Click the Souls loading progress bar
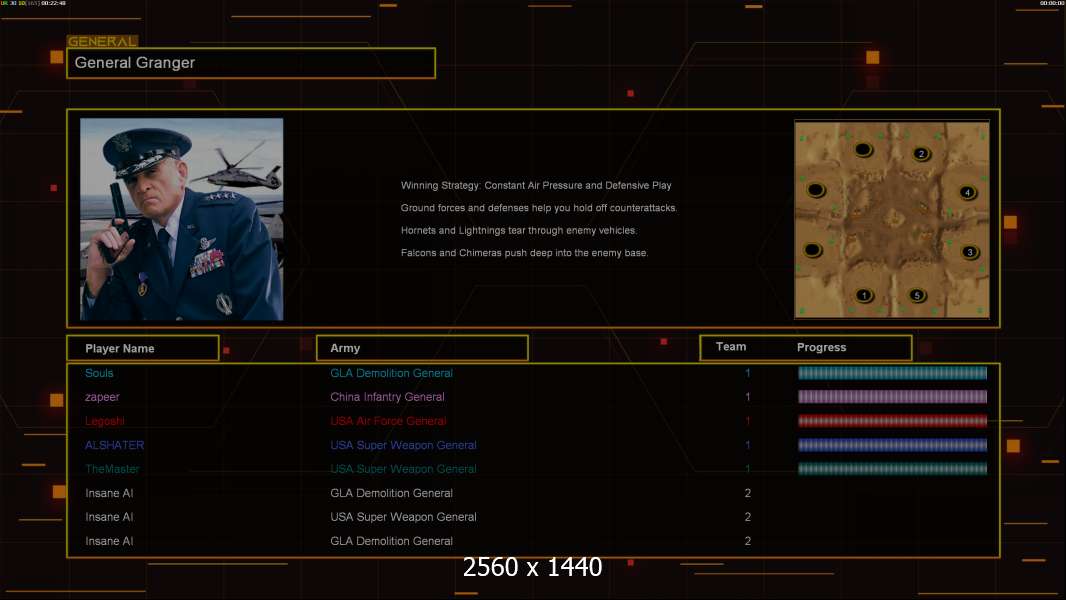Viewport: 1066px width, 600px height. pyautogui.click(x=892, y=373)
